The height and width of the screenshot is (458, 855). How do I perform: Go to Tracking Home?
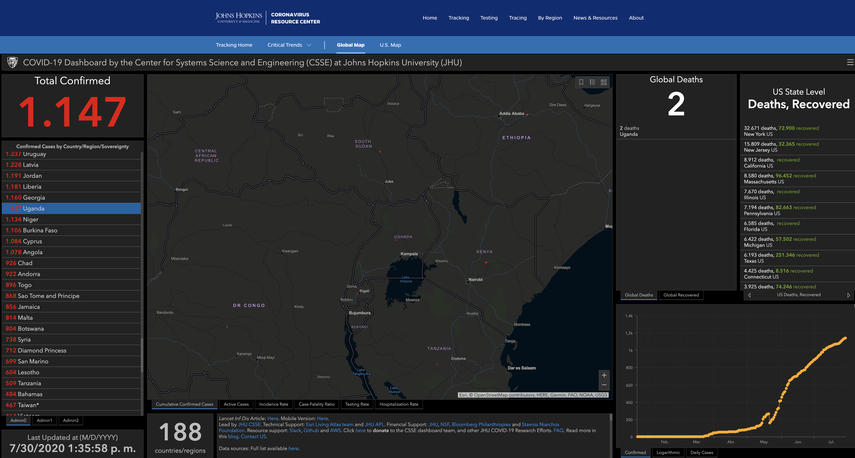pyautogui.click(x=234, y=45)
